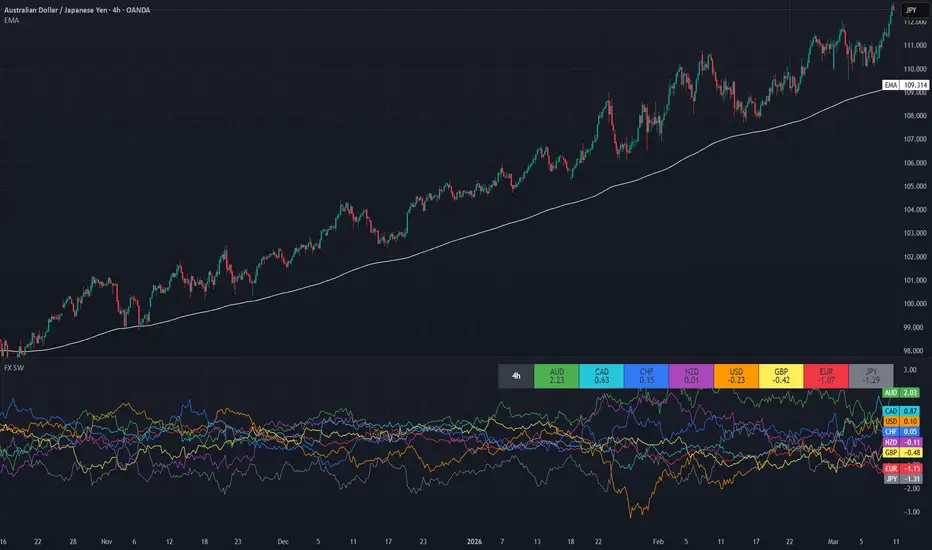Click the 105.000 price scale value
932x550 pixels.
point(915,186)
